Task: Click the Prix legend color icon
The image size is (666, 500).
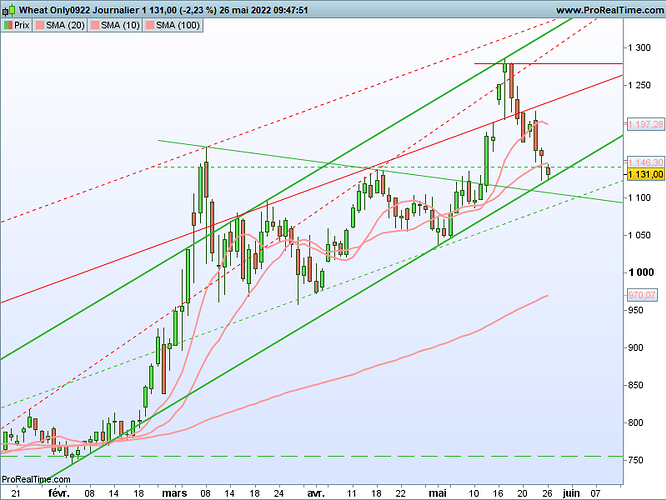Action: (x=8, y=23)
